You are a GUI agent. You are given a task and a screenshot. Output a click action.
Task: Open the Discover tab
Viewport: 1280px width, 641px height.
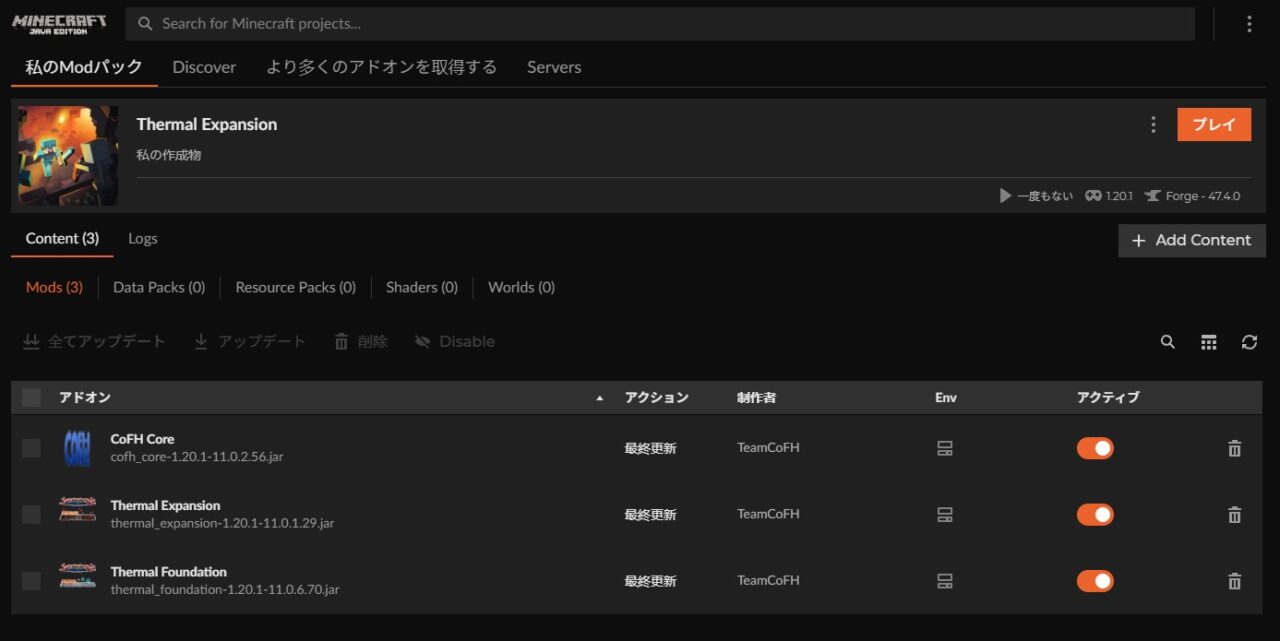(x=204, y=67)
